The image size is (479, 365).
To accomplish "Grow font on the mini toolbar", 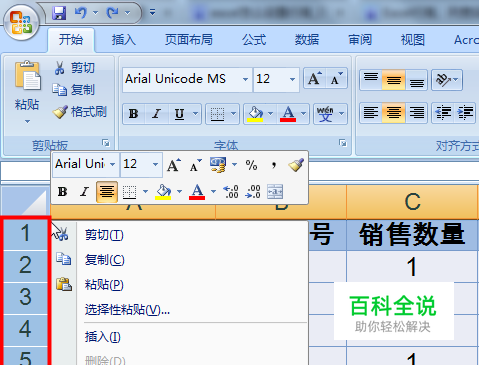I will pyautogui.click(x=174, y=165).
